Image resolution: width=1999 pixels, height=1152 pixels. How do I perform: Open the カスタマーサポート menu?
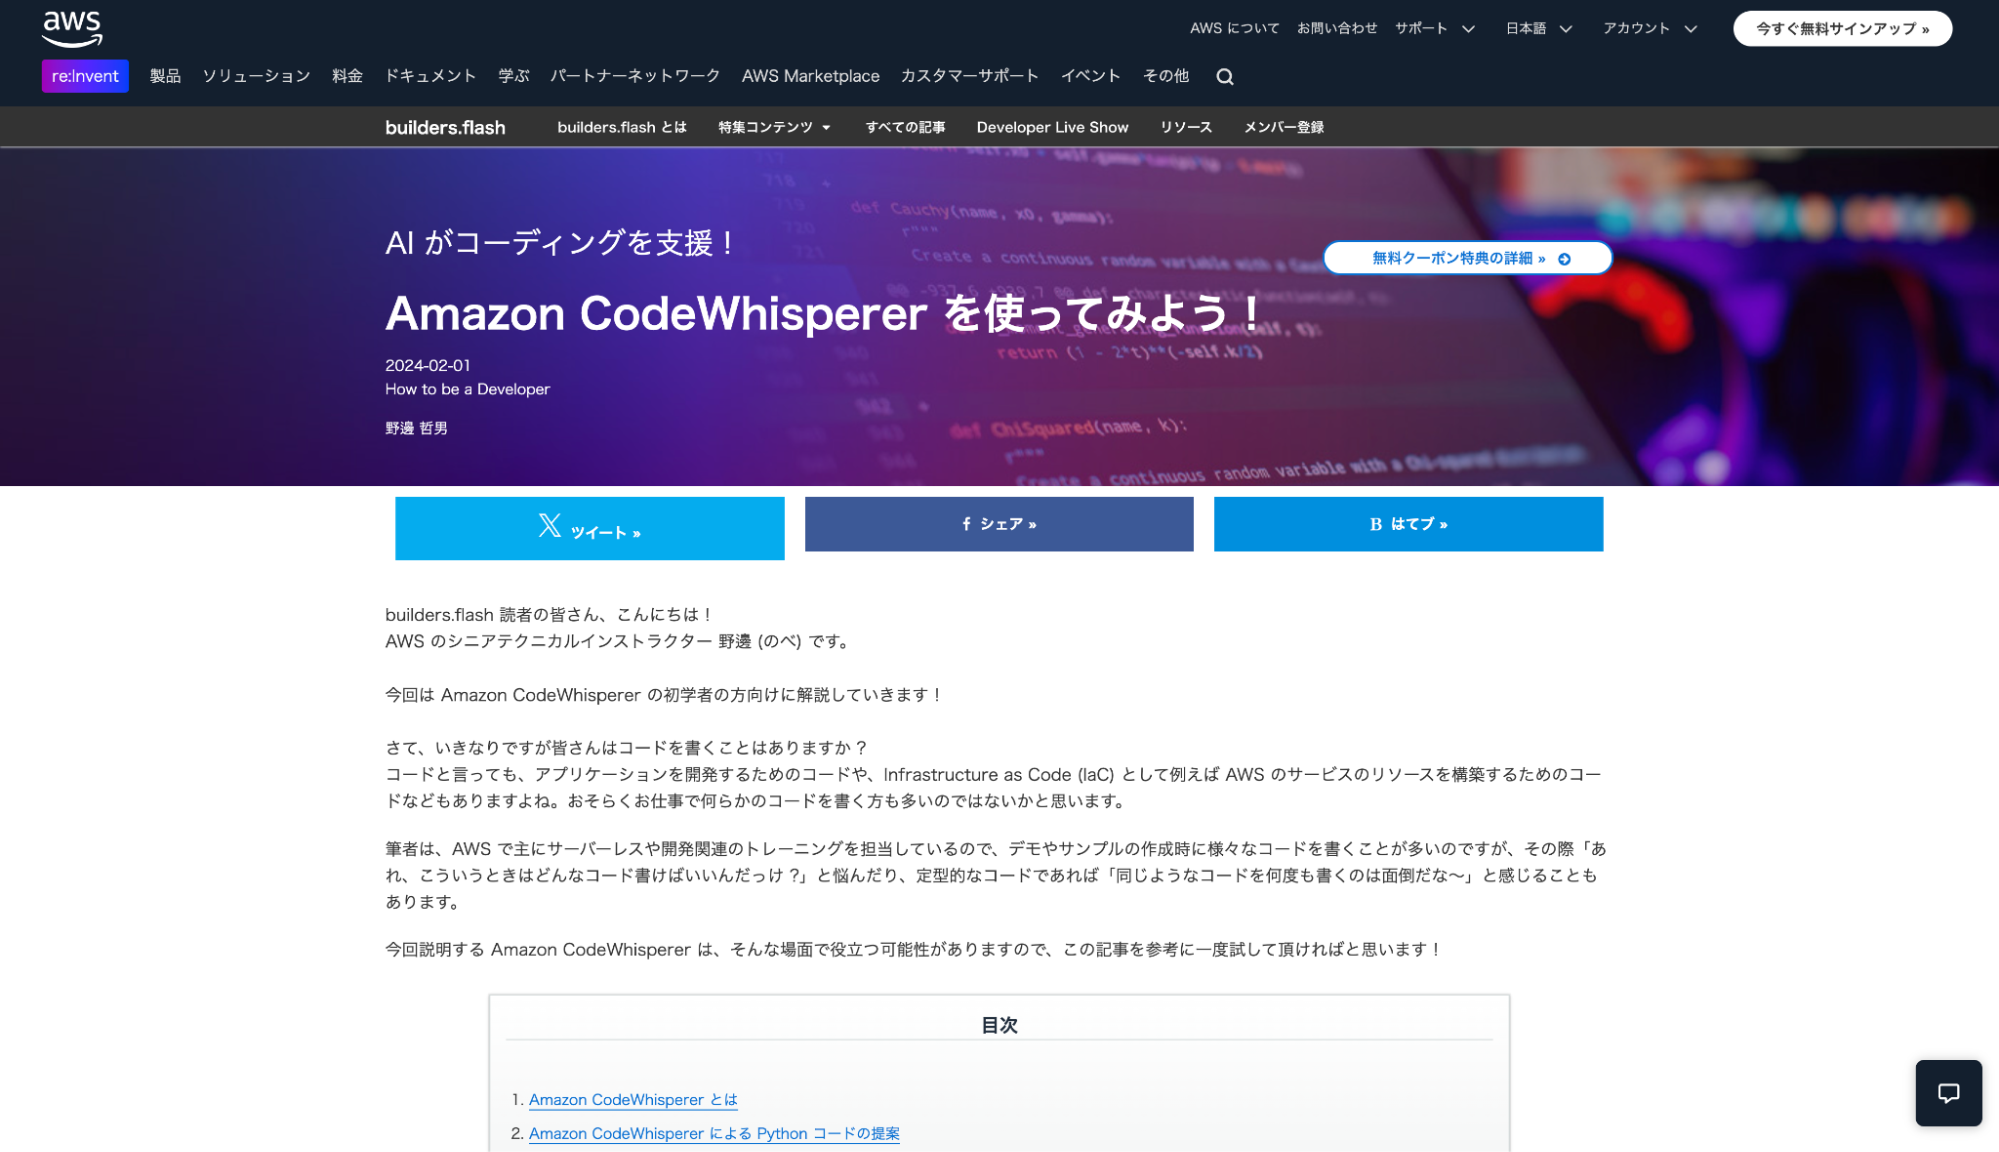coord(969,76)
